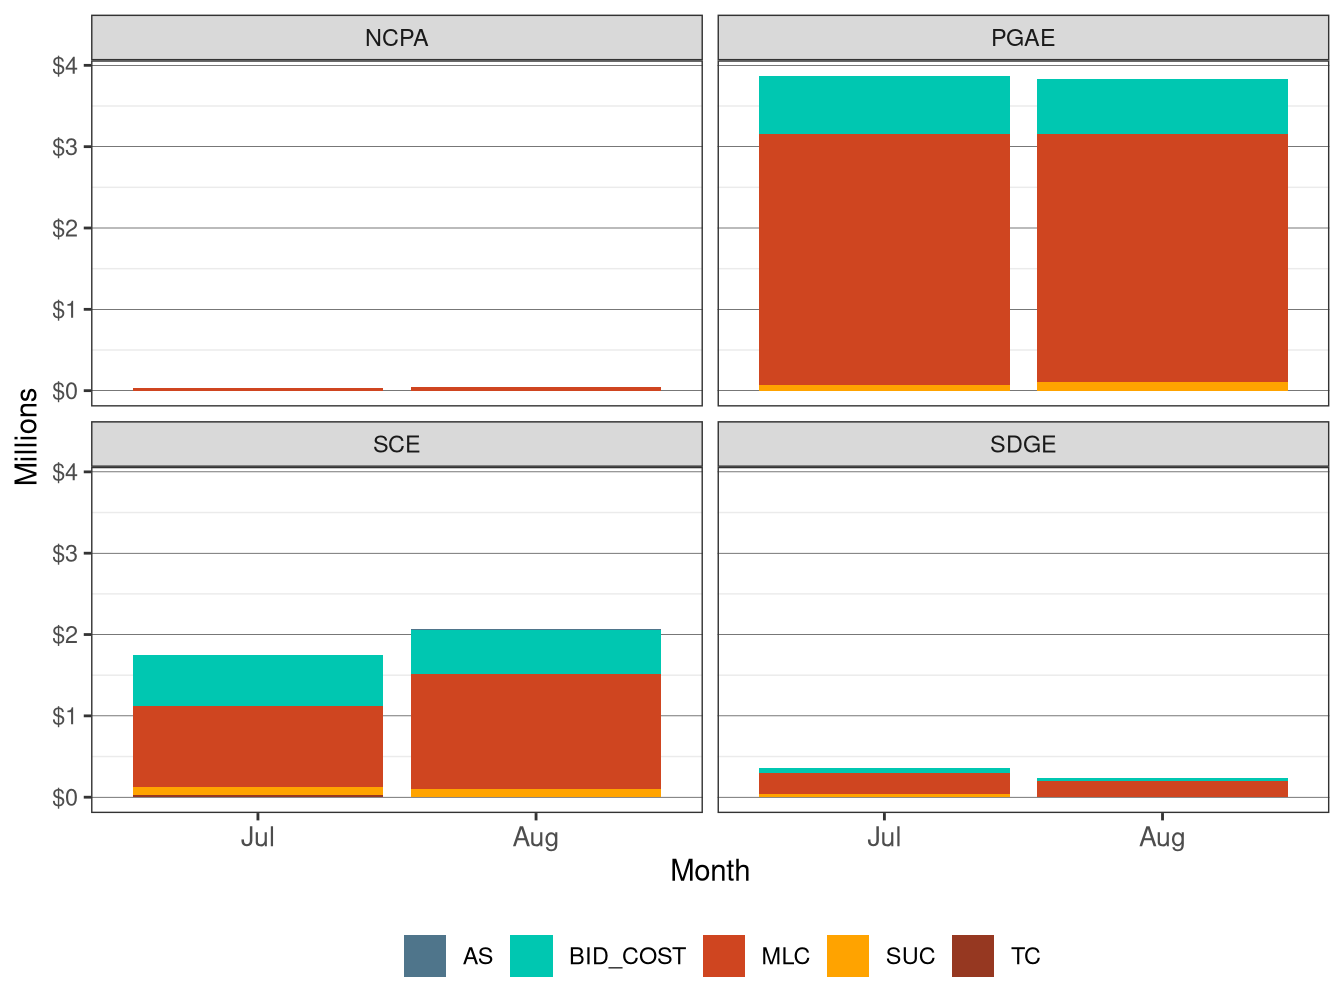Click the SCE facet strip title
This screenshot has height=1008, width=1344.
pyautogui.click(x=397, y=445)
